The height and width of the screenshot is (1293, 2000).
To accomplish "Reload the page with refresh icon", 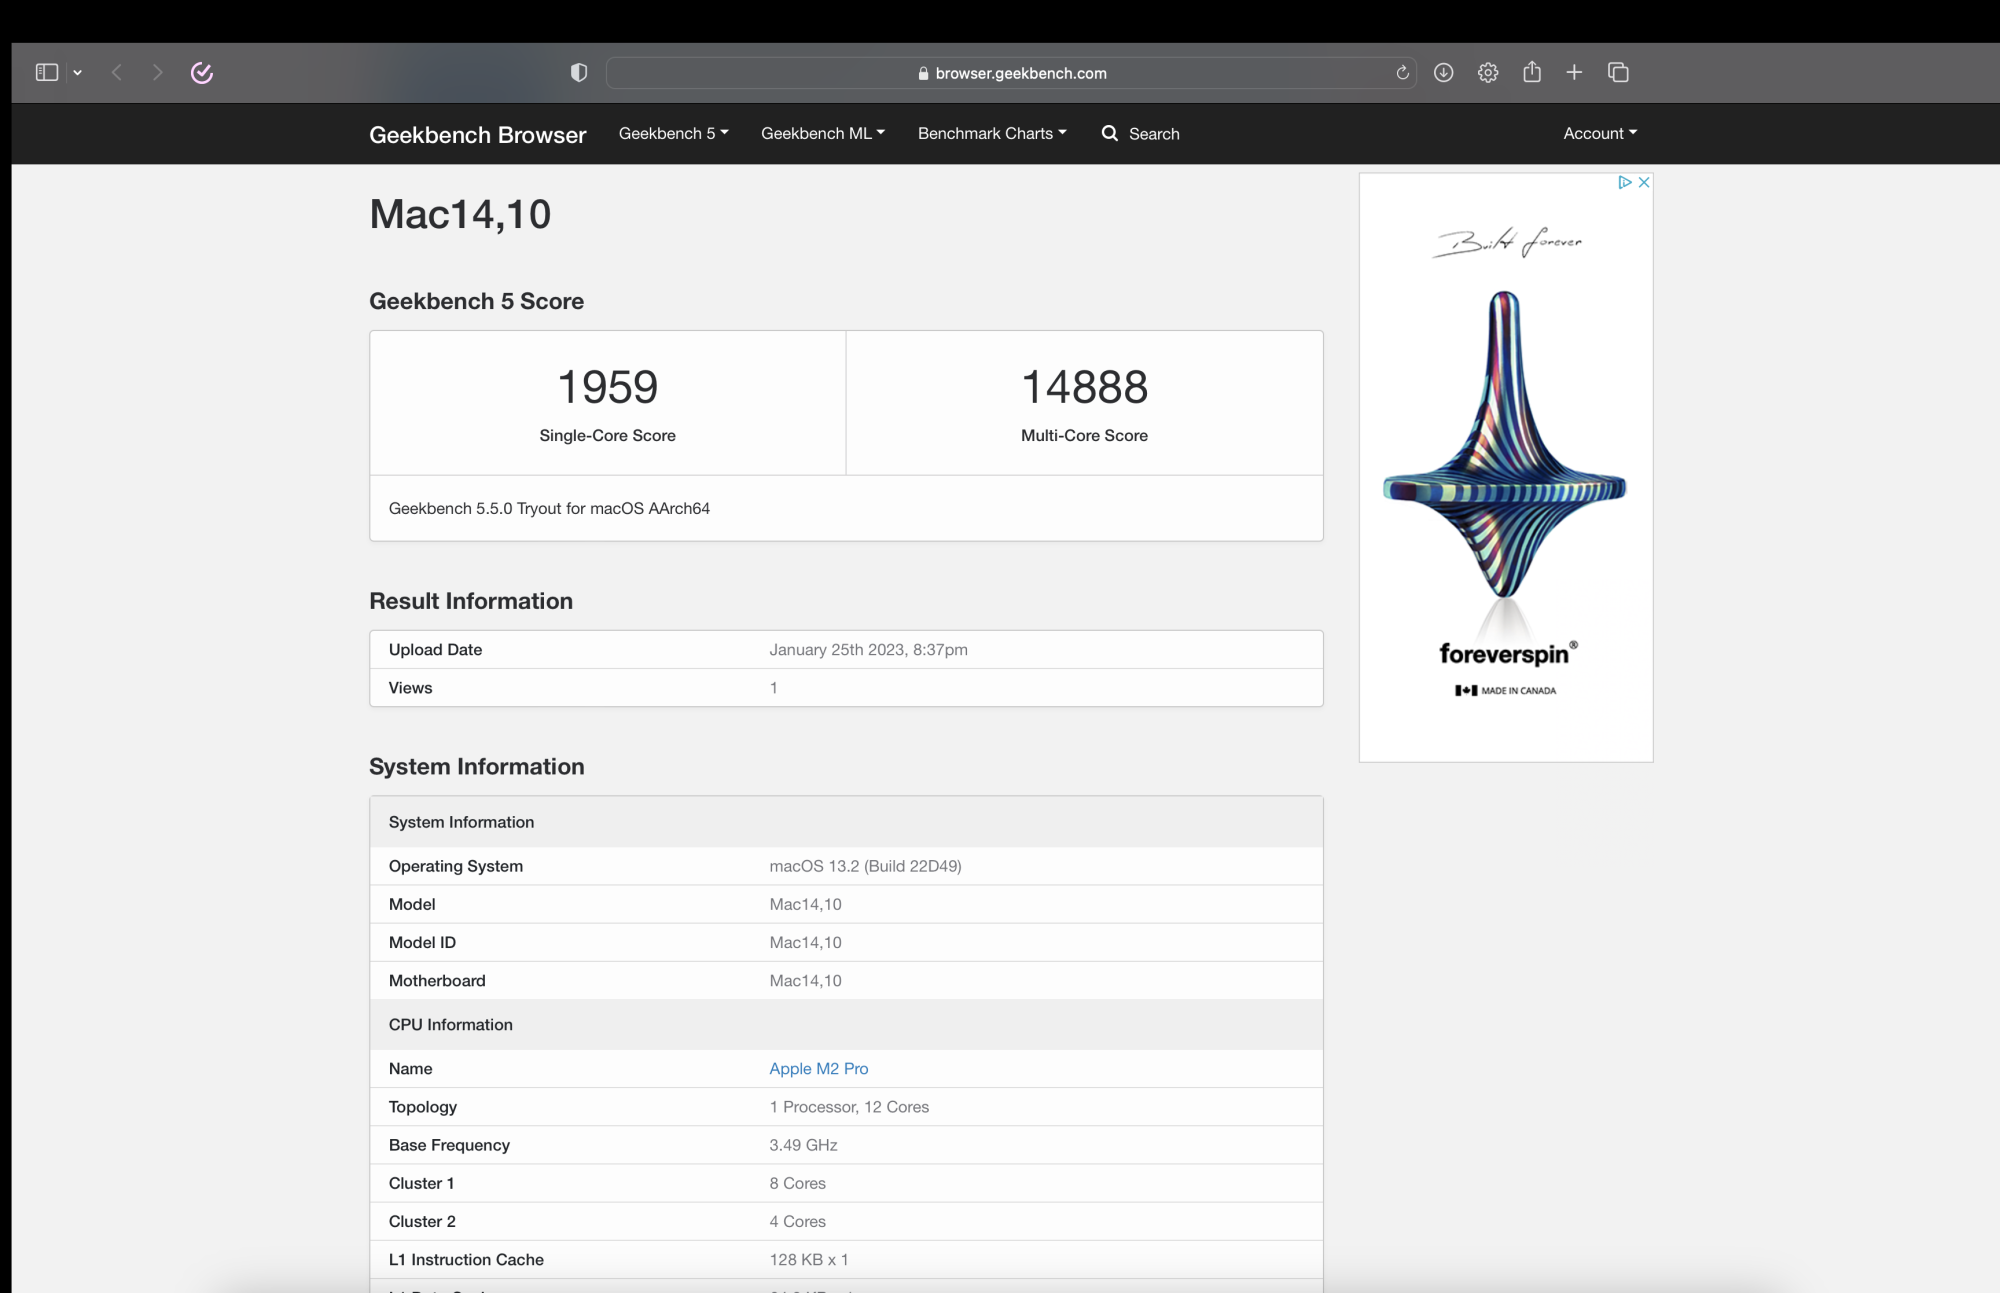I will click(1402, 72).
